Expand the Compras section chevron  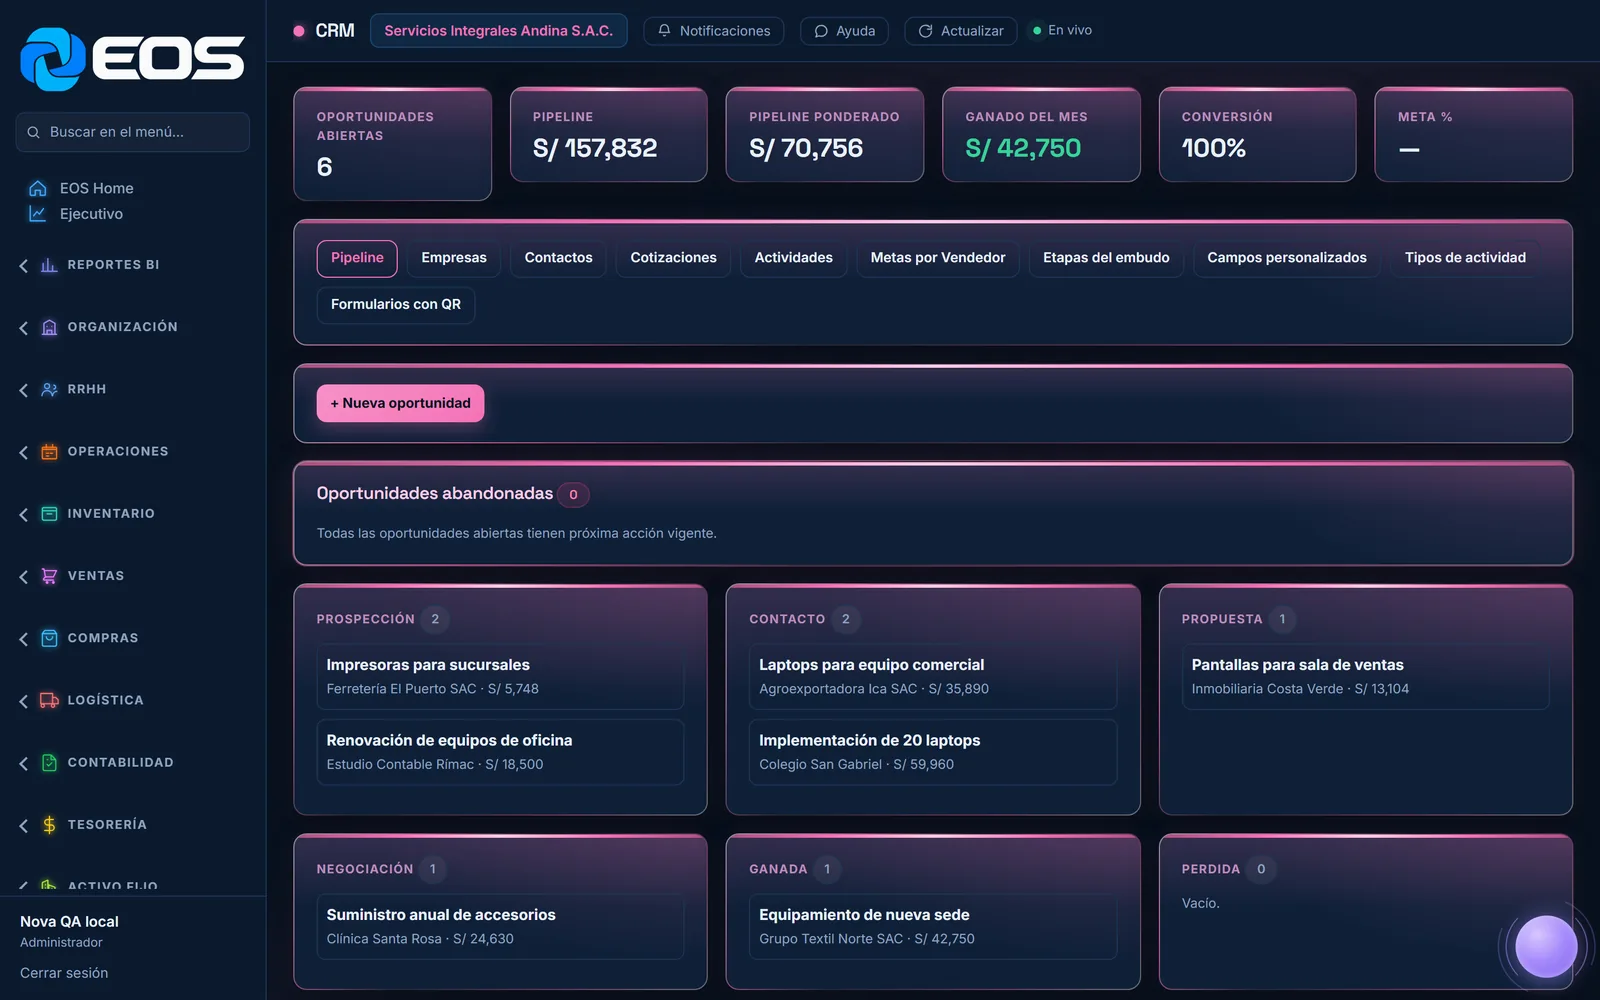(24, 639)
